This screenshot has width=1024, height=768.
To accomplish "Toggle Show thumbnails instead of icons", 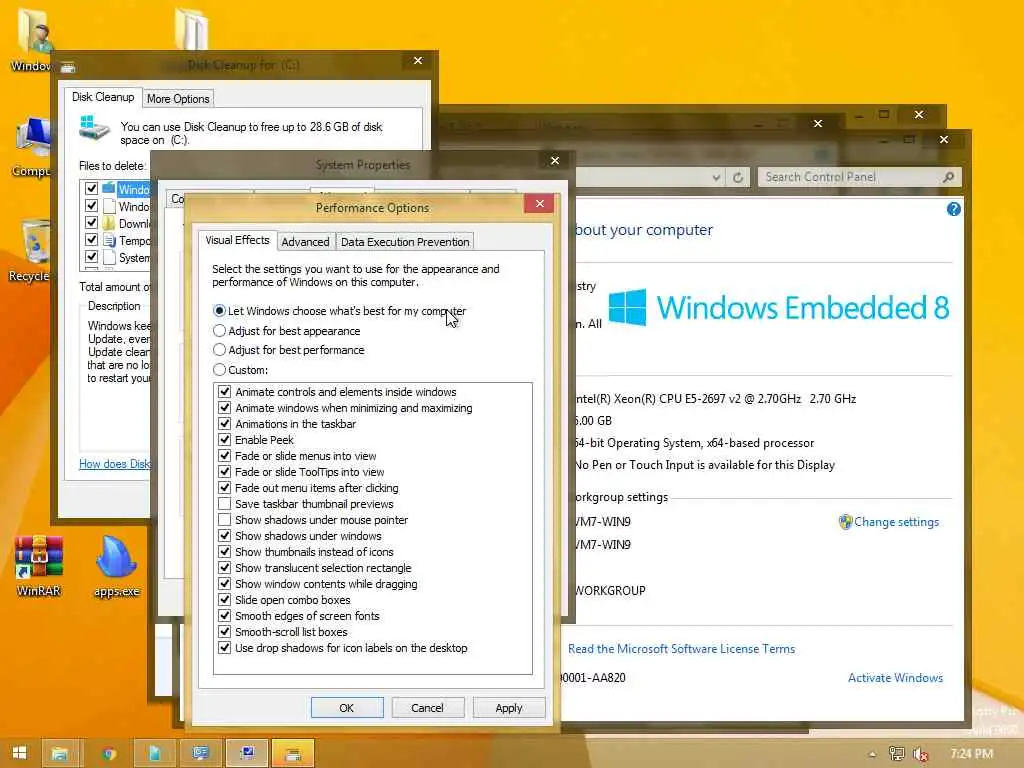I will pyautogui.click(x=225, y=552).
